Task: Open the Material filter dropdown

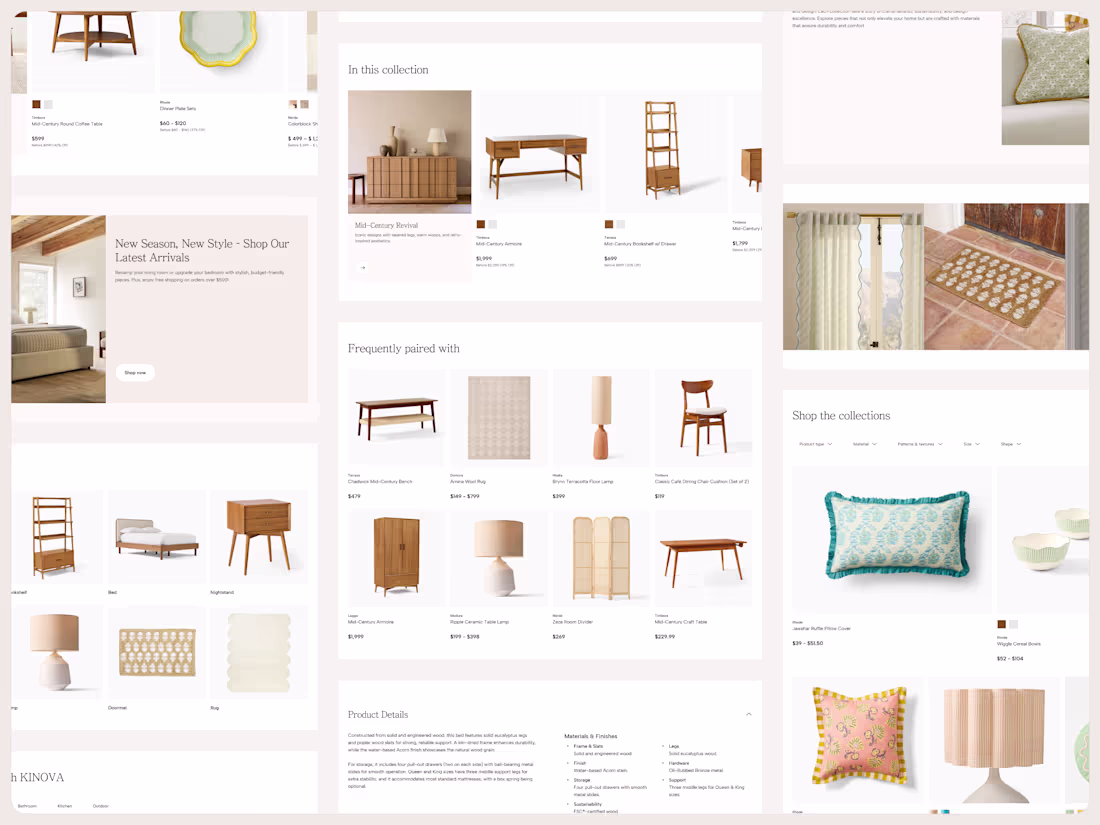Action: click(864, 444)
